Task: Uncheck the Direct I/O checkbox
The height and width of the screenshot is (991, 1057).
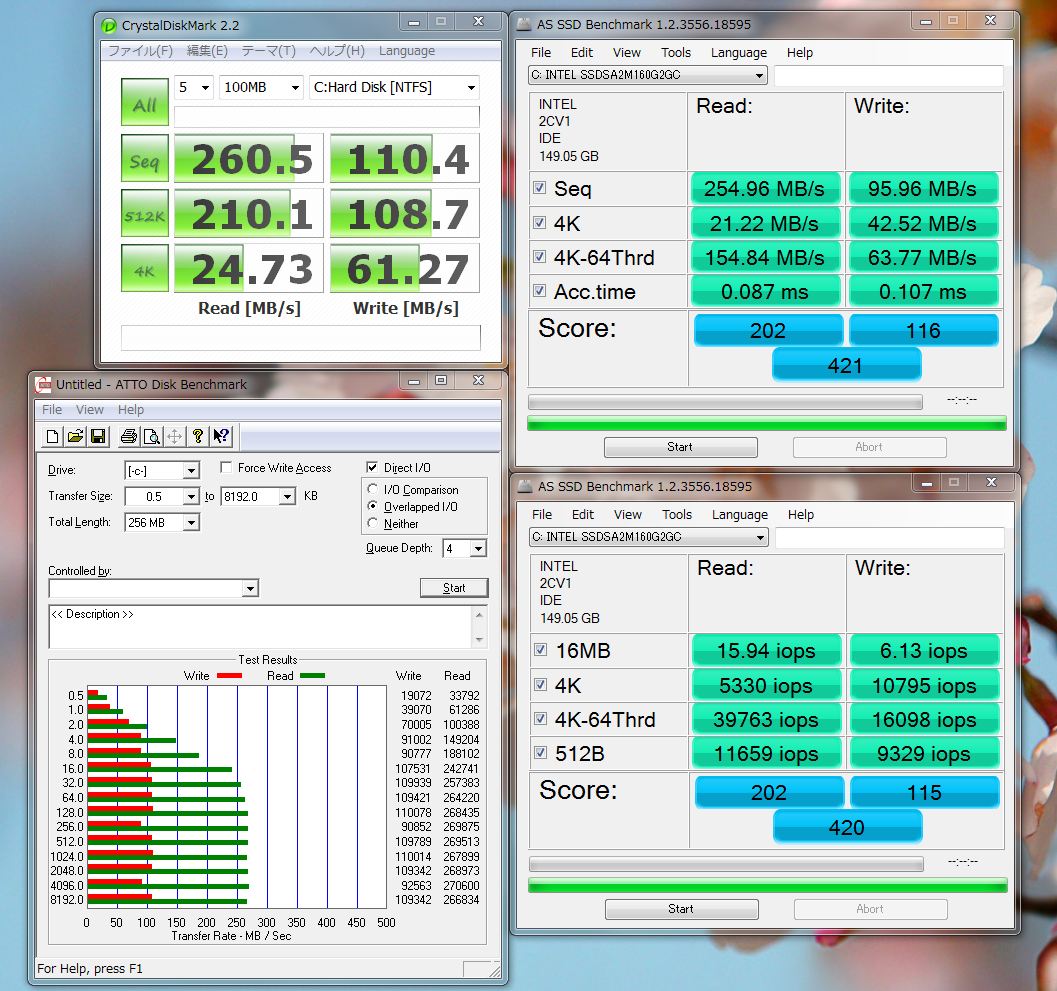Action: pos(371,467)
